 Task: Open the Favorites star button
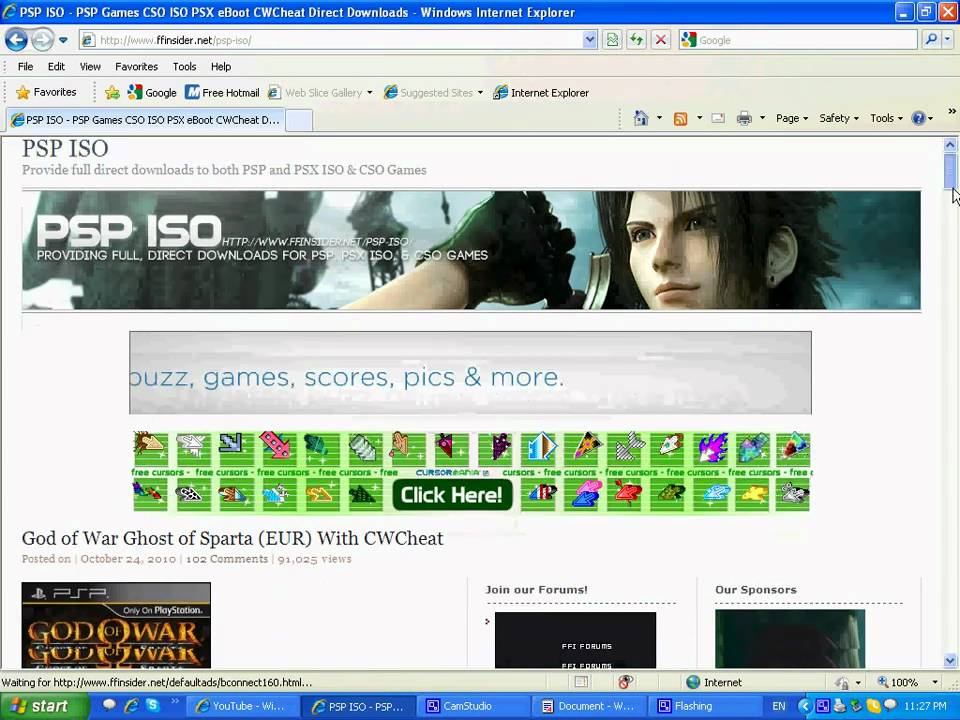click(47, 92)
